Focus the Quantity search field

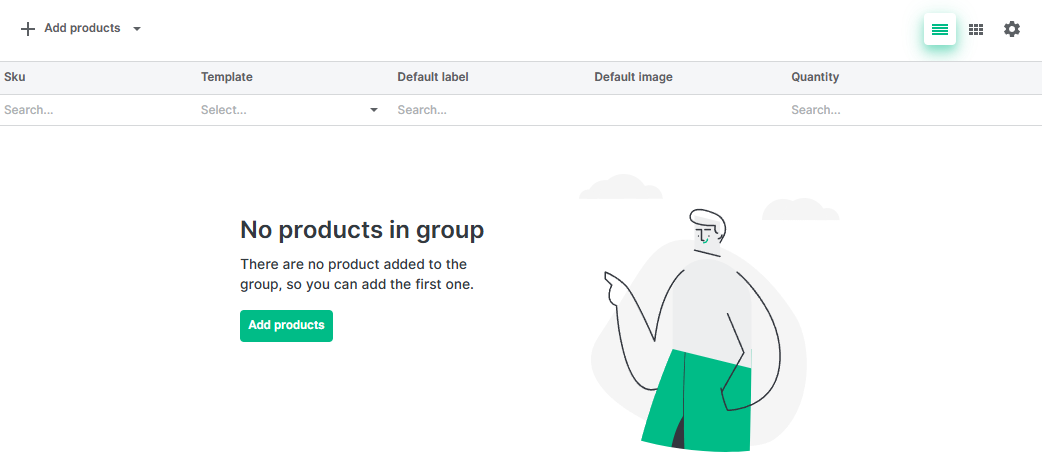[x=900, y=110]
